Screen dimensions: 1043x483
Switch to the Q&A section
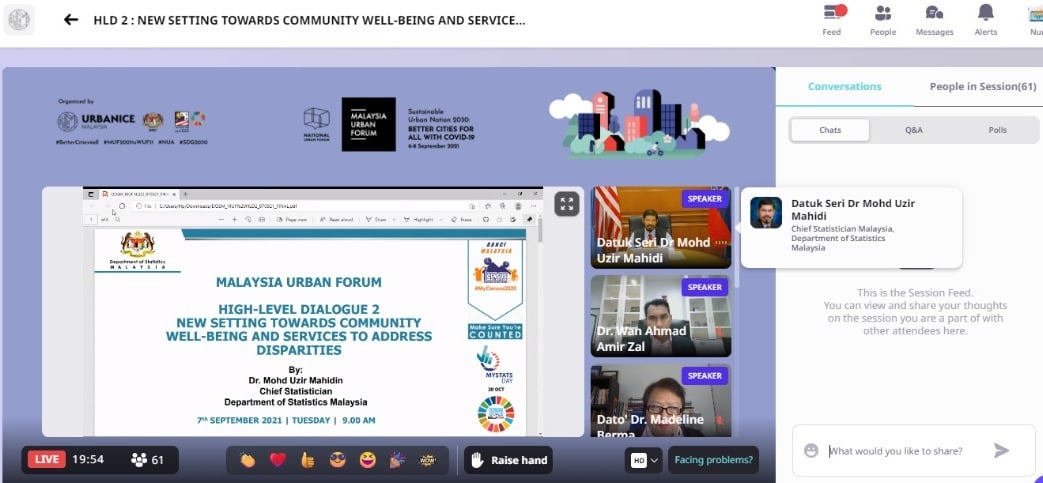pyautogui.click(x=914, y=130)
